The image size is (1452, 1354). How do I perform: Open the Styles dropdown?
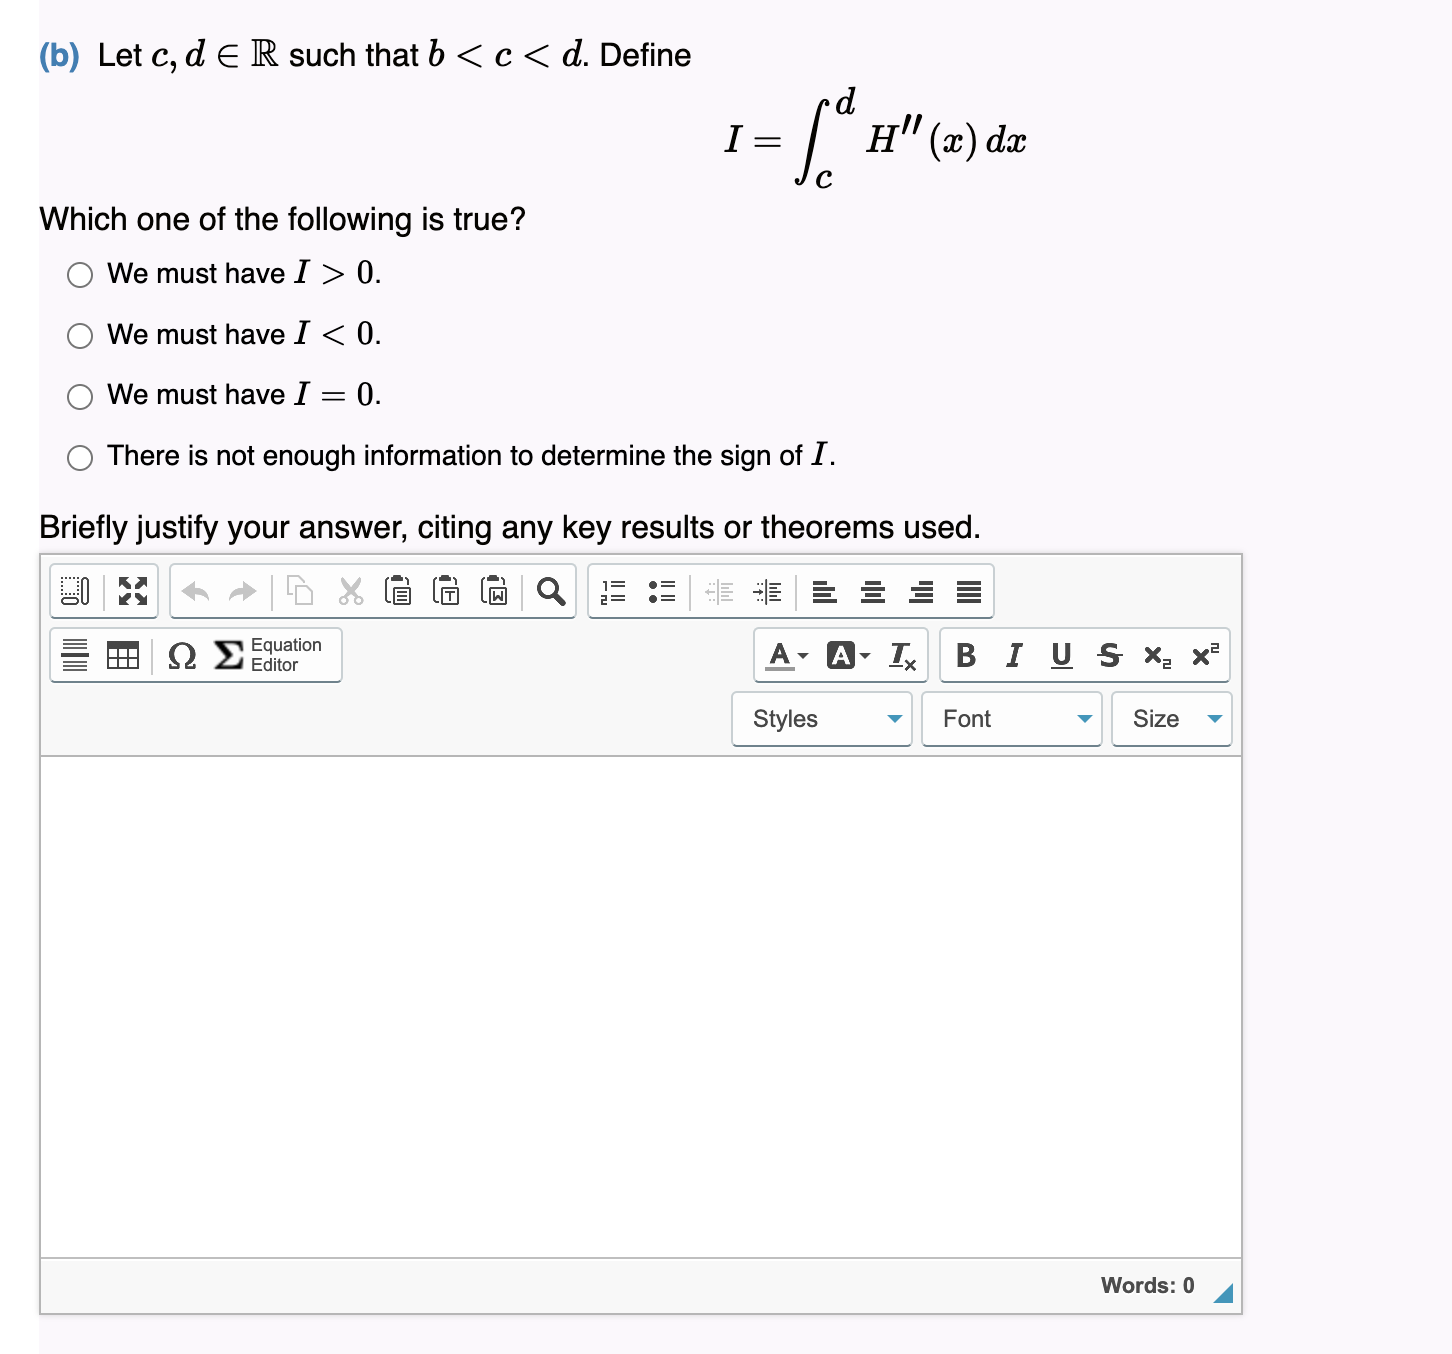(x=820, y=719)
